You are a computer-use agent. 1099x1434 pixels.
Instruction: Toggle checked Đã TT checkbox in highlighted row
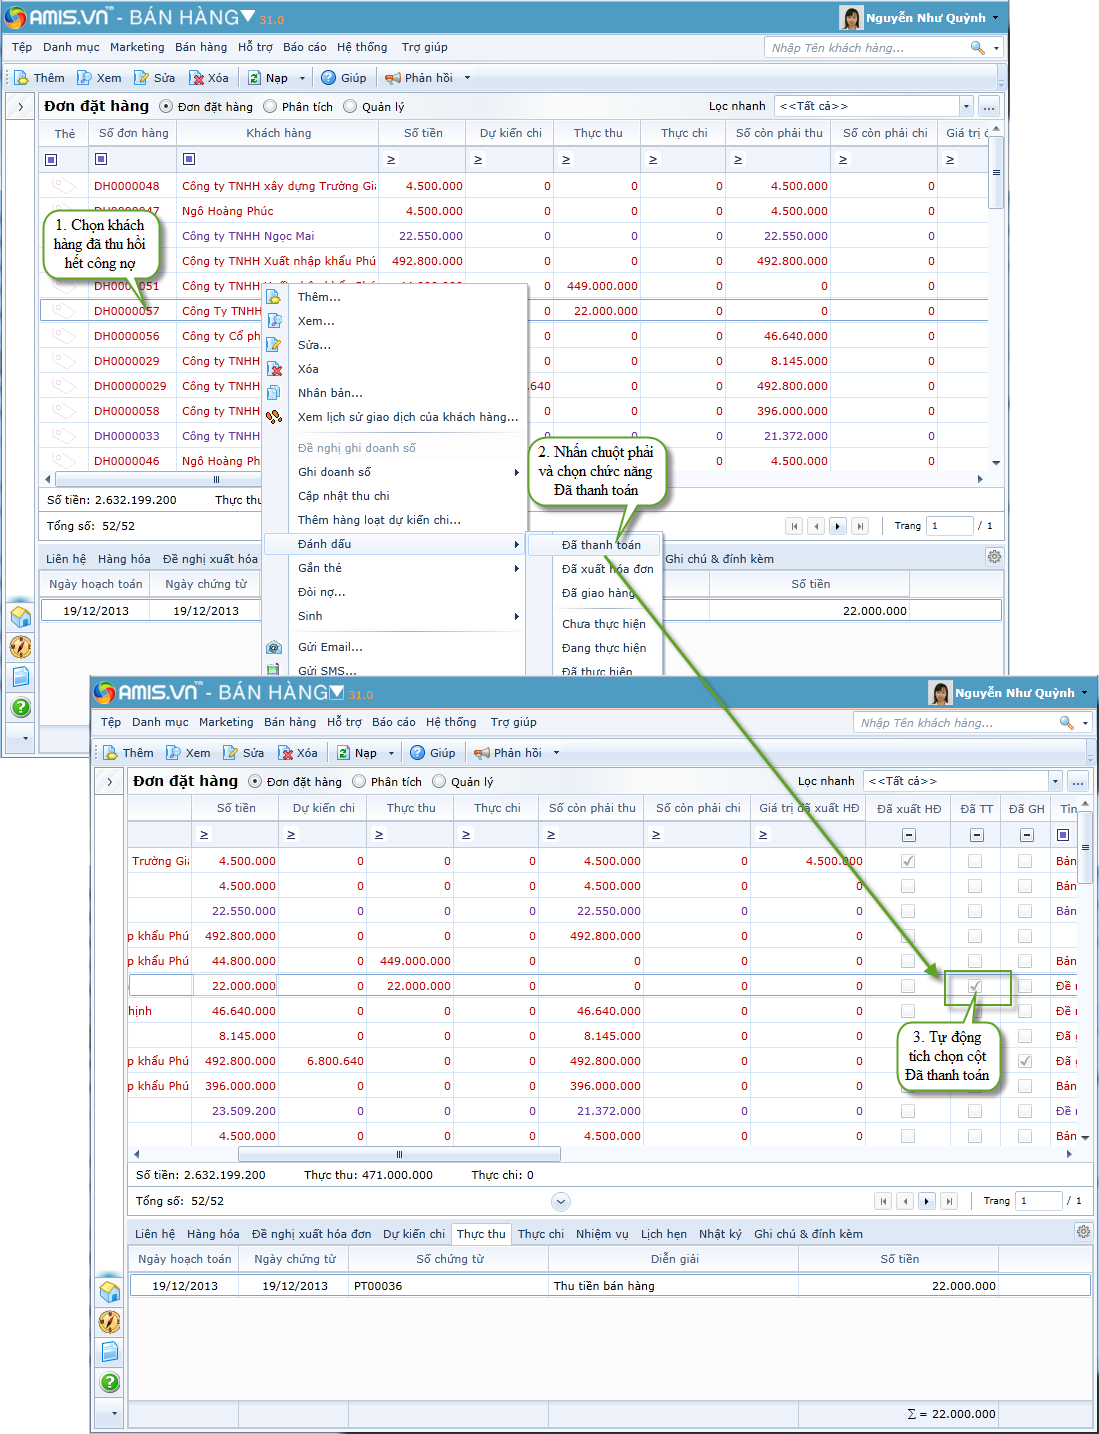click(x=975, y=986)
